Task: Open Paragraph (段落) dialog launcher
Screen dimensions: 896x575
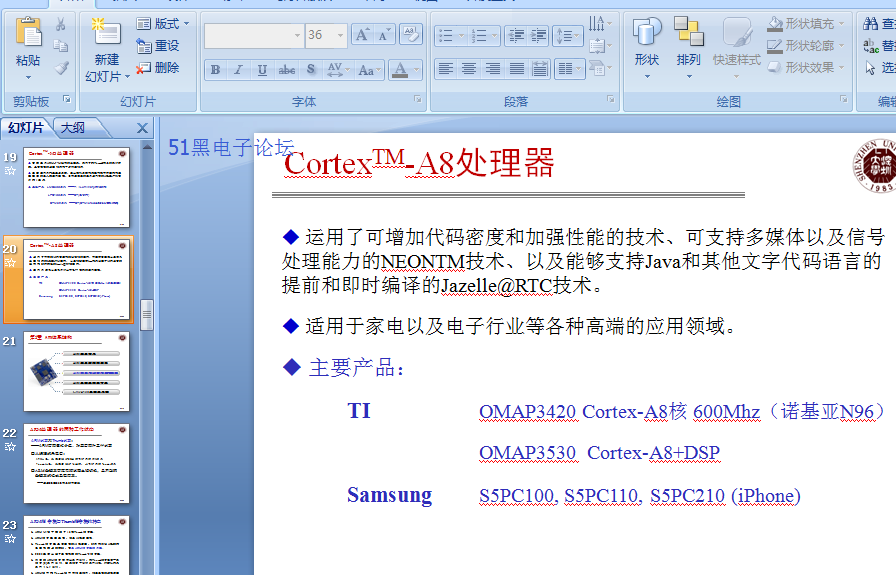Action: [x=611, y=99]
